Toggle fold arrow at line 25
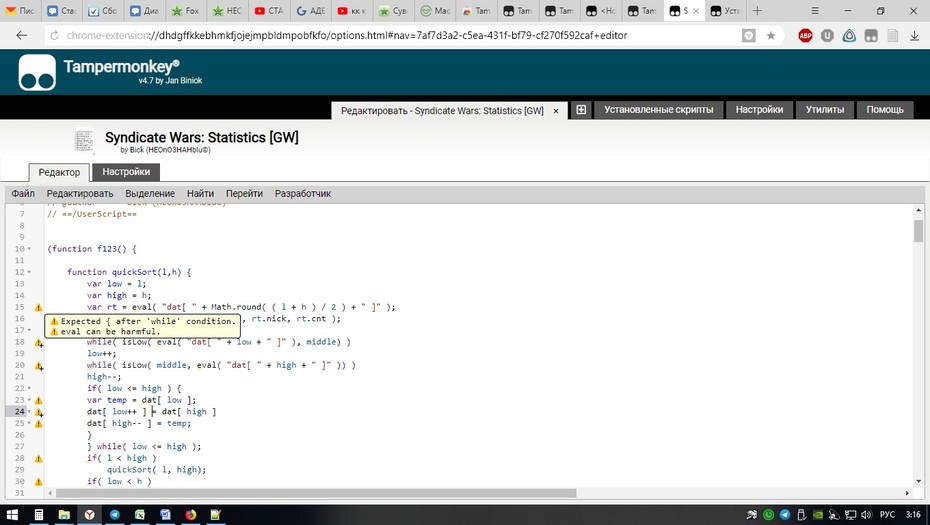Viewport: 930px width, 525px height. pyautogui.click(x=29, y=424)
